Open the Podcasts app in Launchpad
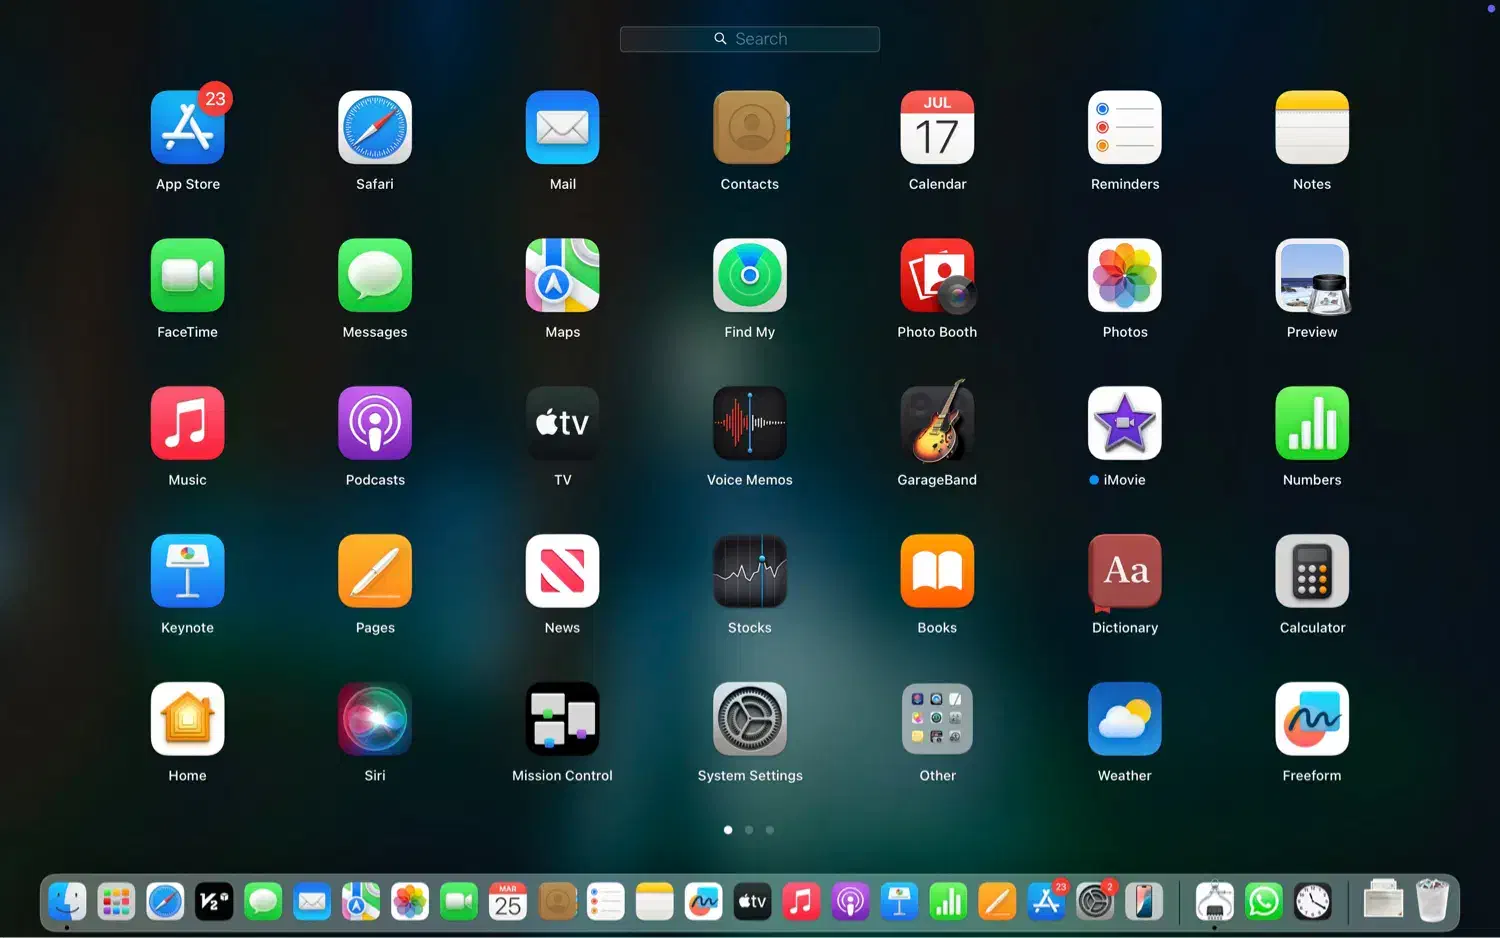Image resolution: width=1500 pixels, height=938 pixels. [x=375, y=424]
